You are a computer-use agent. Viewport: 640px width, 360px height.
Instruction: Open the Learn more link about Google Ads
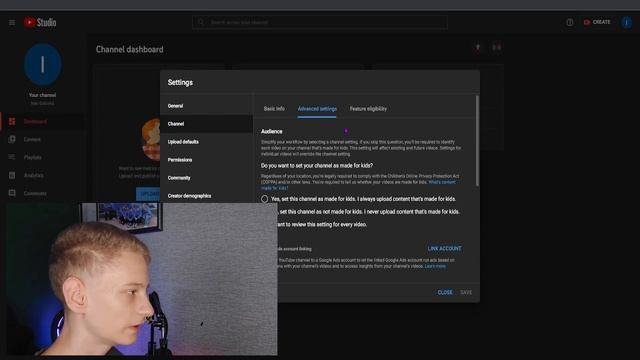point(435,266)
